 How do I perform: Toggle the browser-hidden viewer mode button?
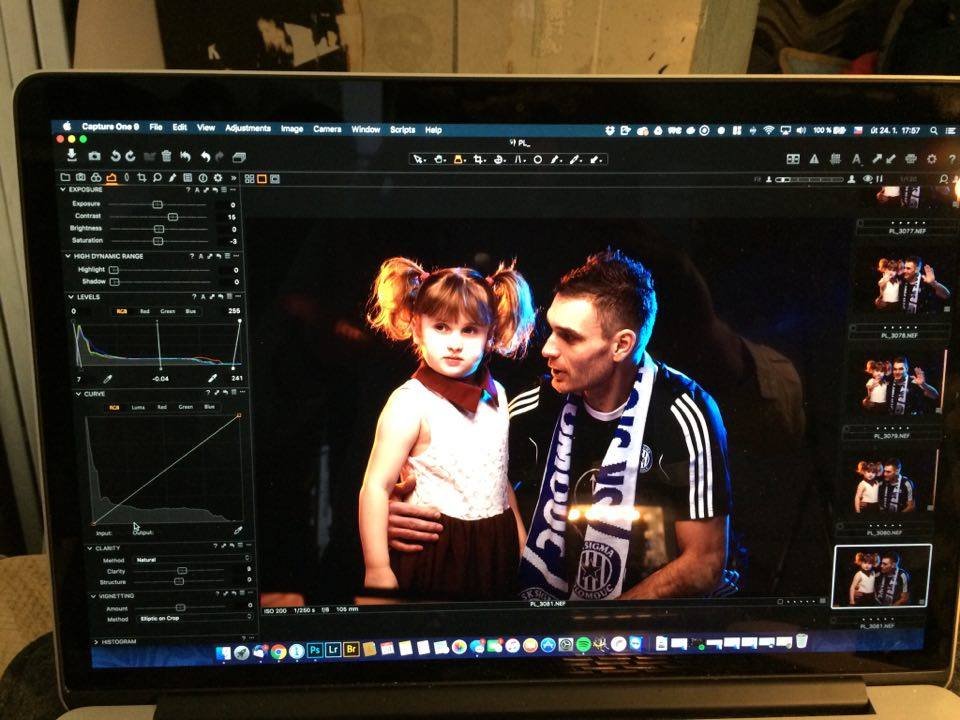275,179
